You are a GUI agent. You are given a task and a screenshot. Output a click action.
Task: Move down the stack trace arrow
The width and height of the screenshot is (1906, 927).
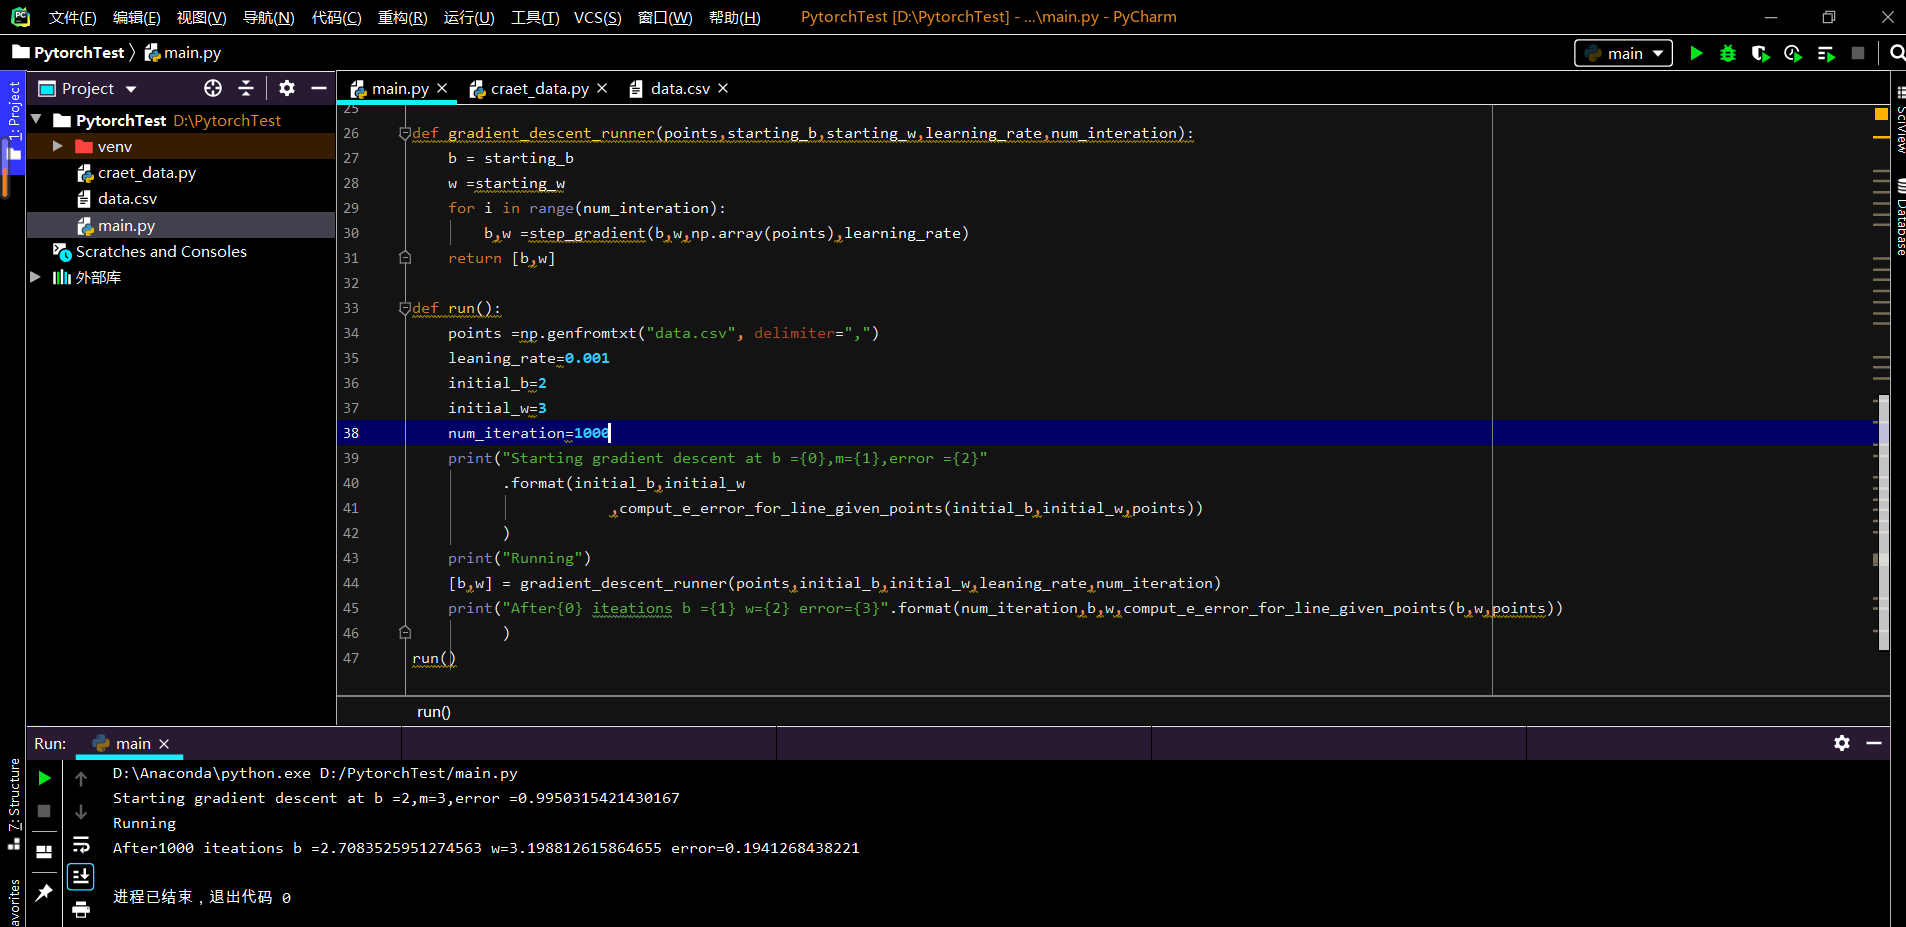pos(81,811)
